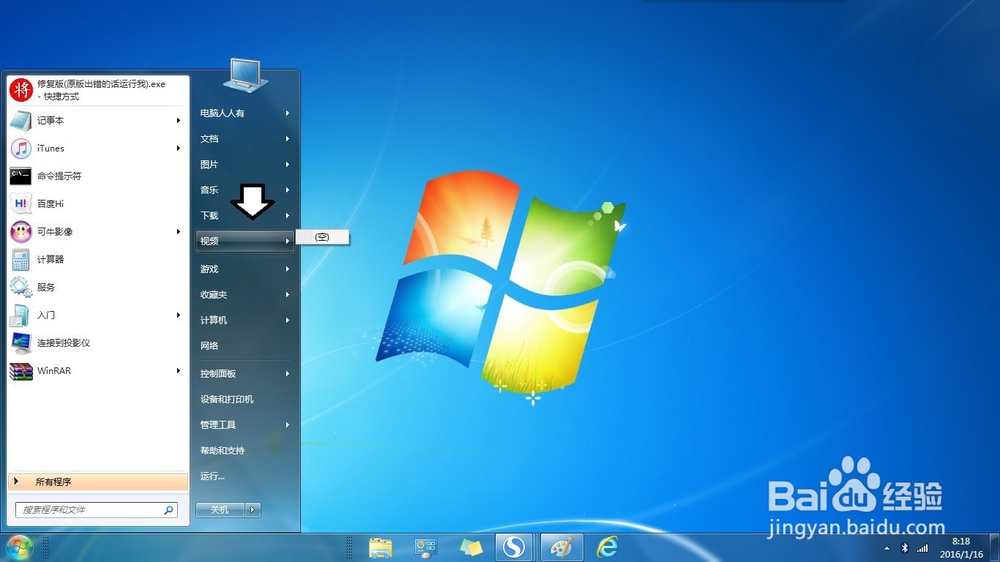The width and height of the screenshot is (1000, 562).
Task: Expand the 管理工具 submenu arrow
Action: click(288, 425)
